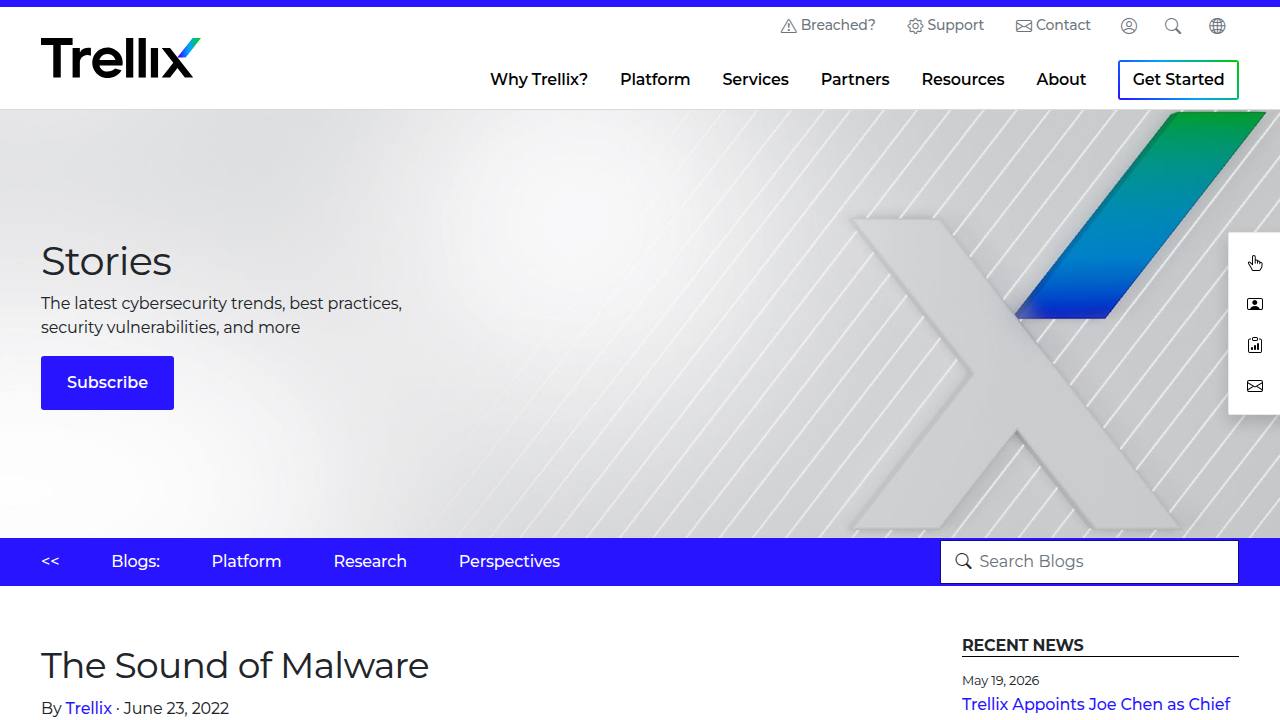Click The Sound of Malware heading
1280x720 pixels.
click(x=235, y=666)
